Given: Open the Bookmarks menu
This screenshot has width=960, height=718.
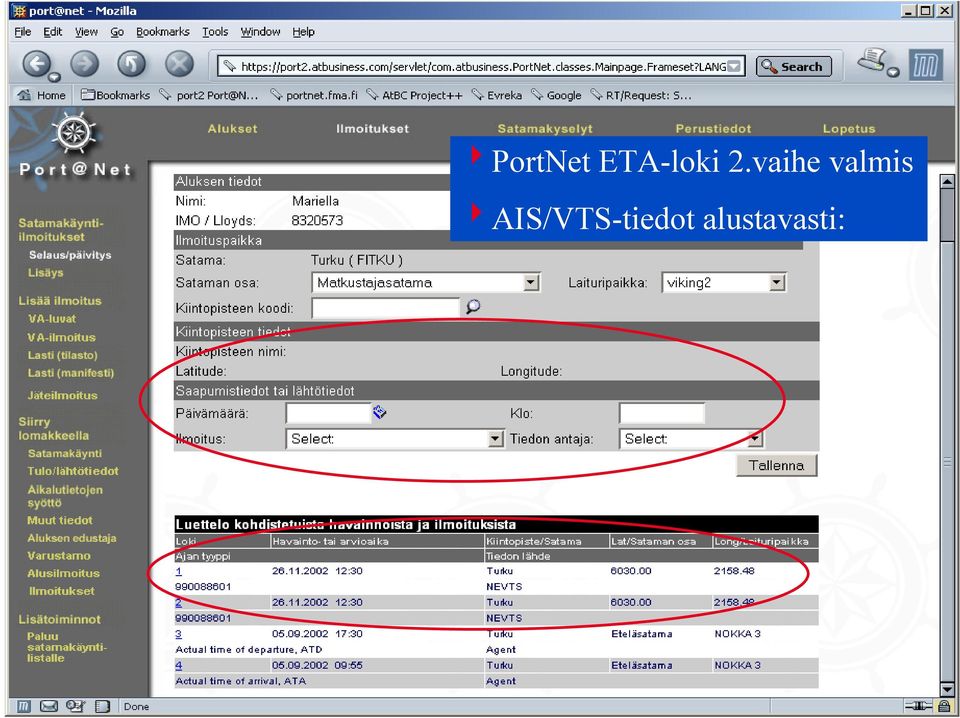Looking at the screenshot, I should (163, 32).
